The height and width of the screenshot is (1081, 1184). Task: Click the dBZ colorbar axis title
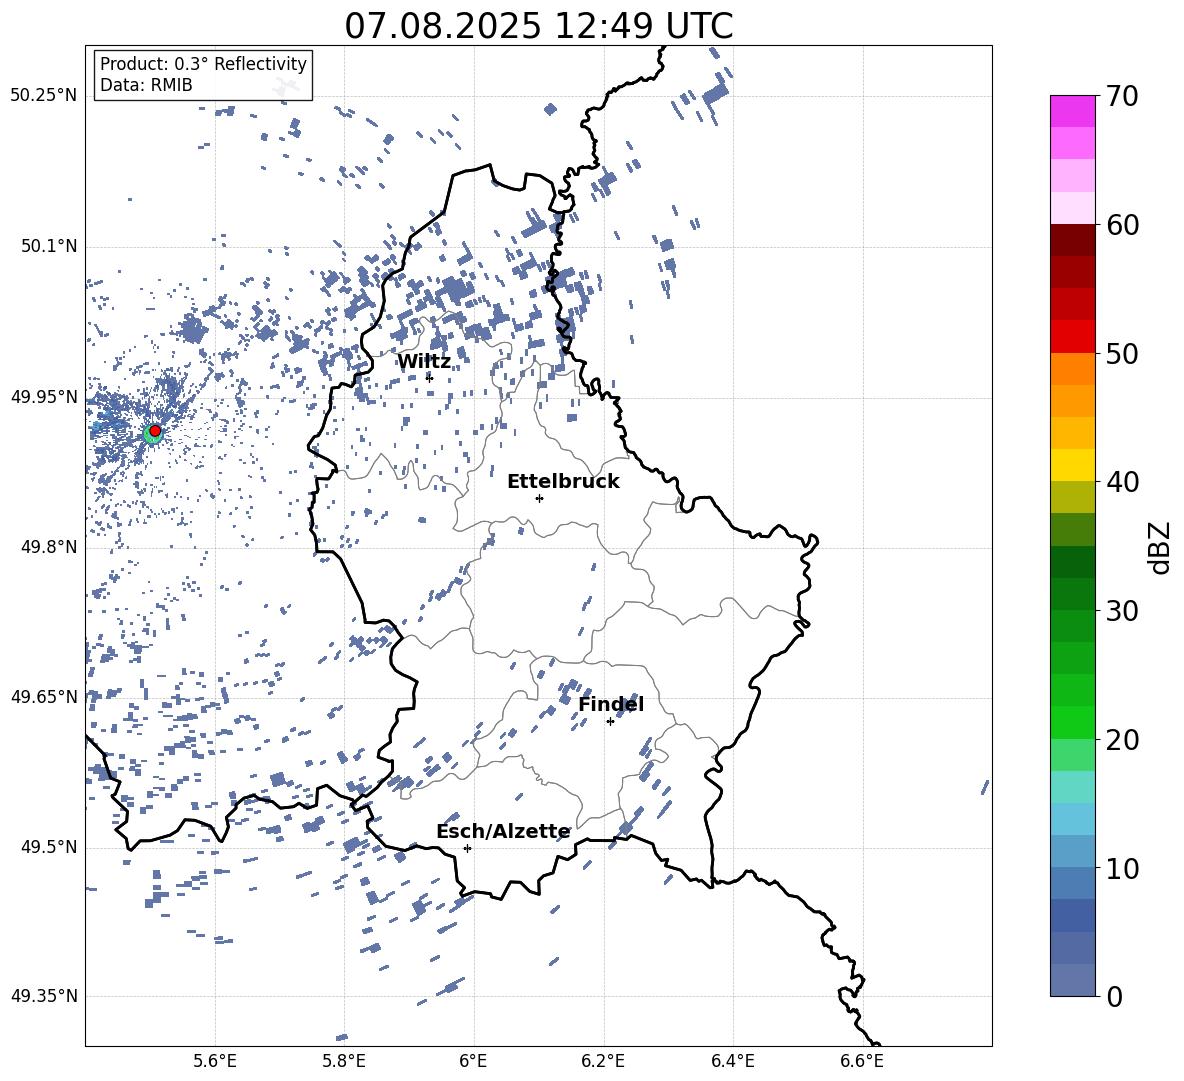1161,547
